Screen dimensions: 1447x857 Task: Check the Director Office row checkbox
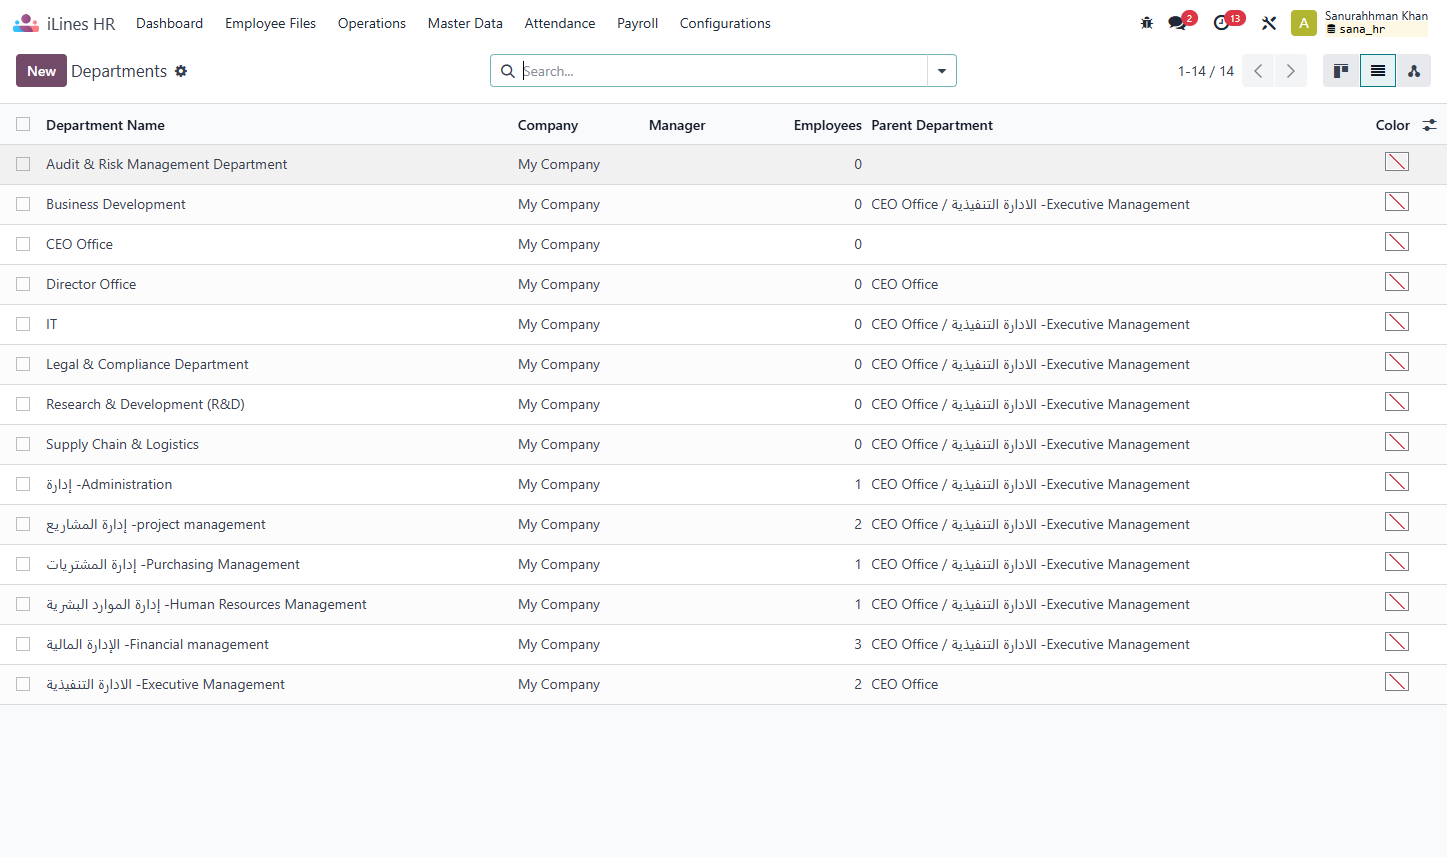coord(23,284)
